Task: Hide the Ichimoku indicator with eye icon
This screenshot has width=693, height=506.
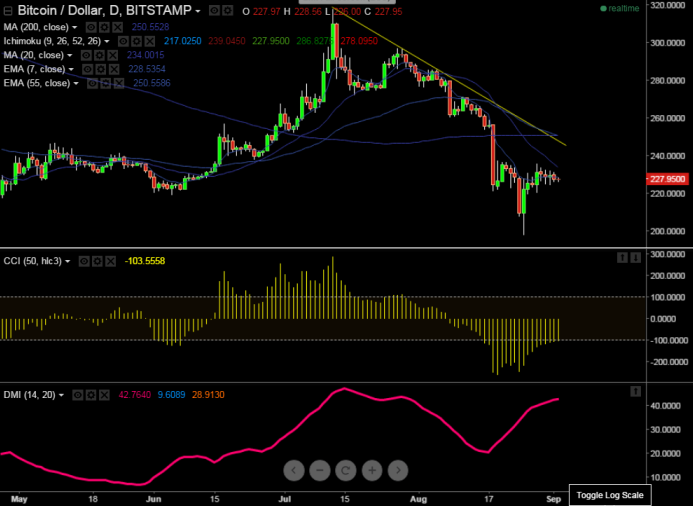Action: (x=123, y=42)
